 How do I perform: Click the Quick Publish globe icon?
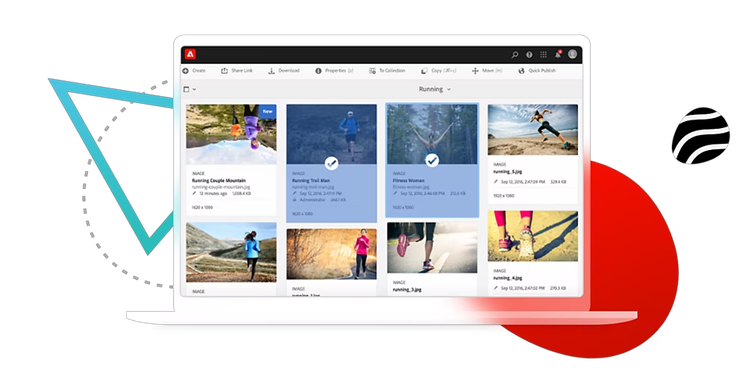click(x=521, y=71)
